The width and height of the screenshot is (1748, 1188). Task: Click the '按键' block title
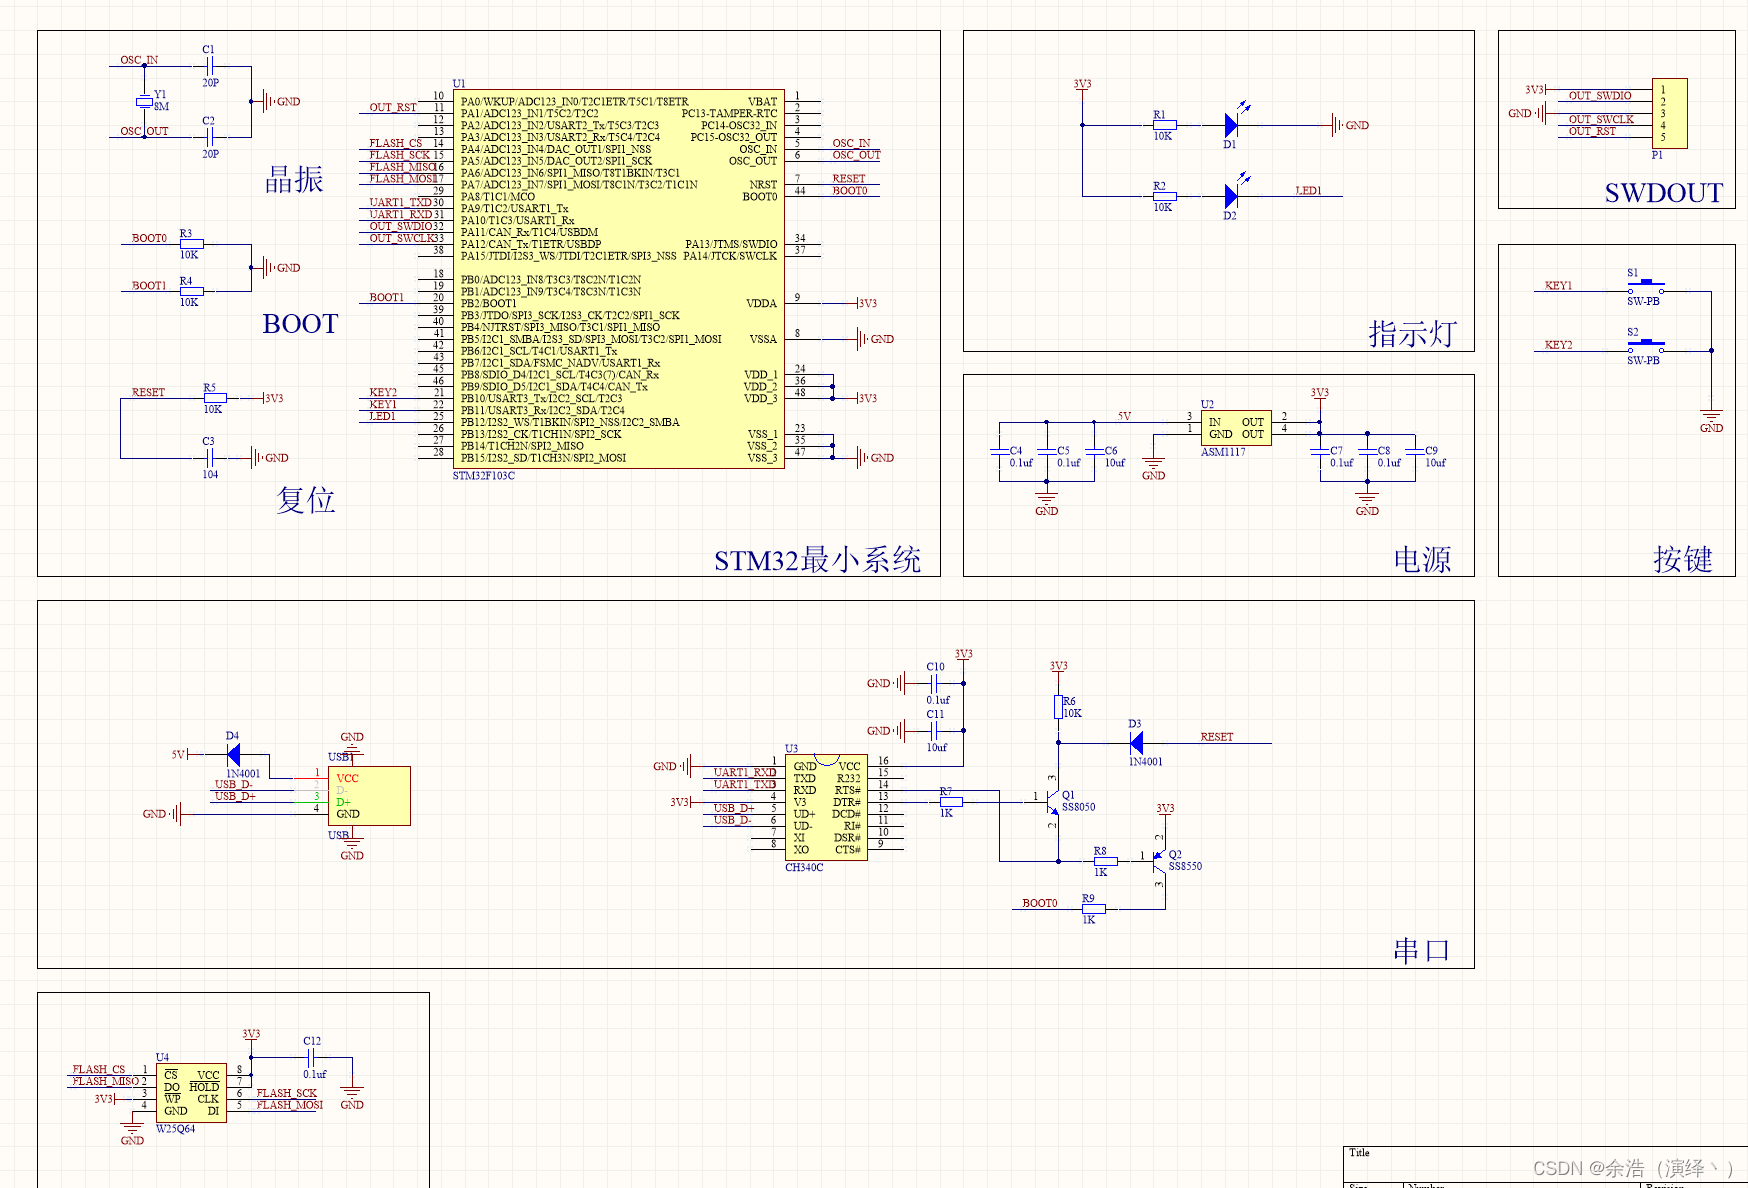point(1683,559)
